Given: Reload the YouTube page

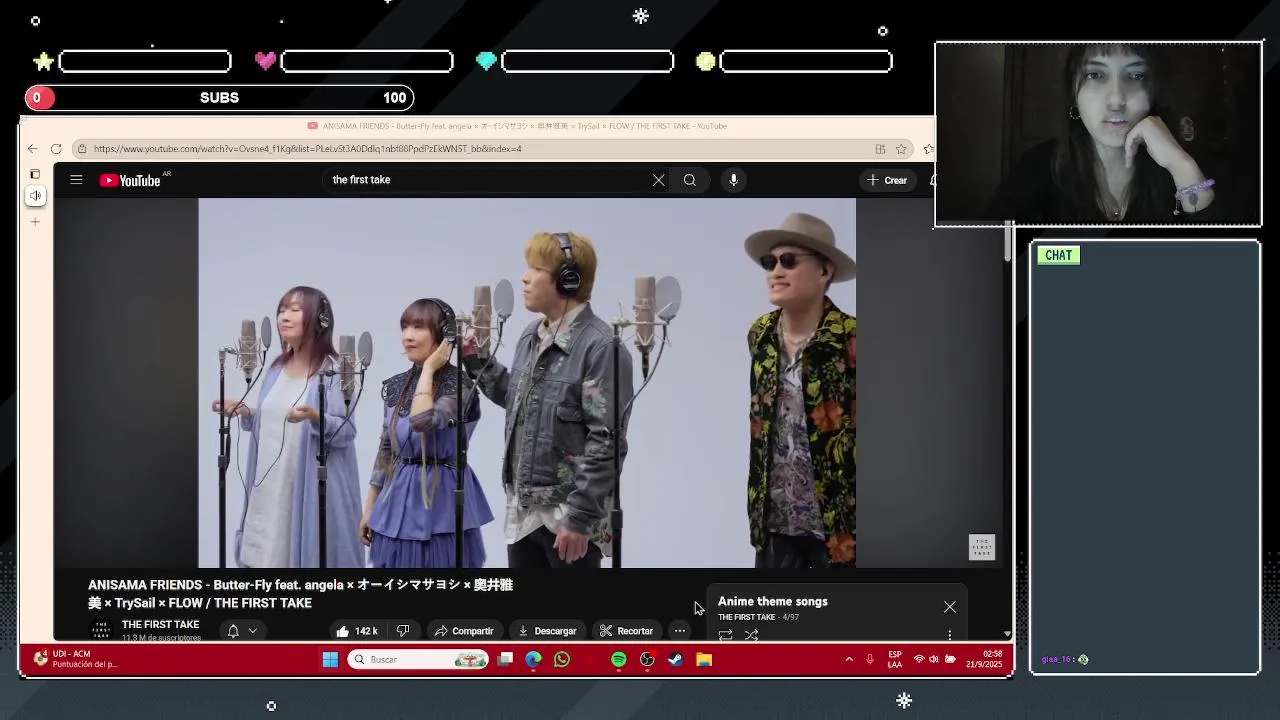Looking at the screenshot, I should point(56,149).
